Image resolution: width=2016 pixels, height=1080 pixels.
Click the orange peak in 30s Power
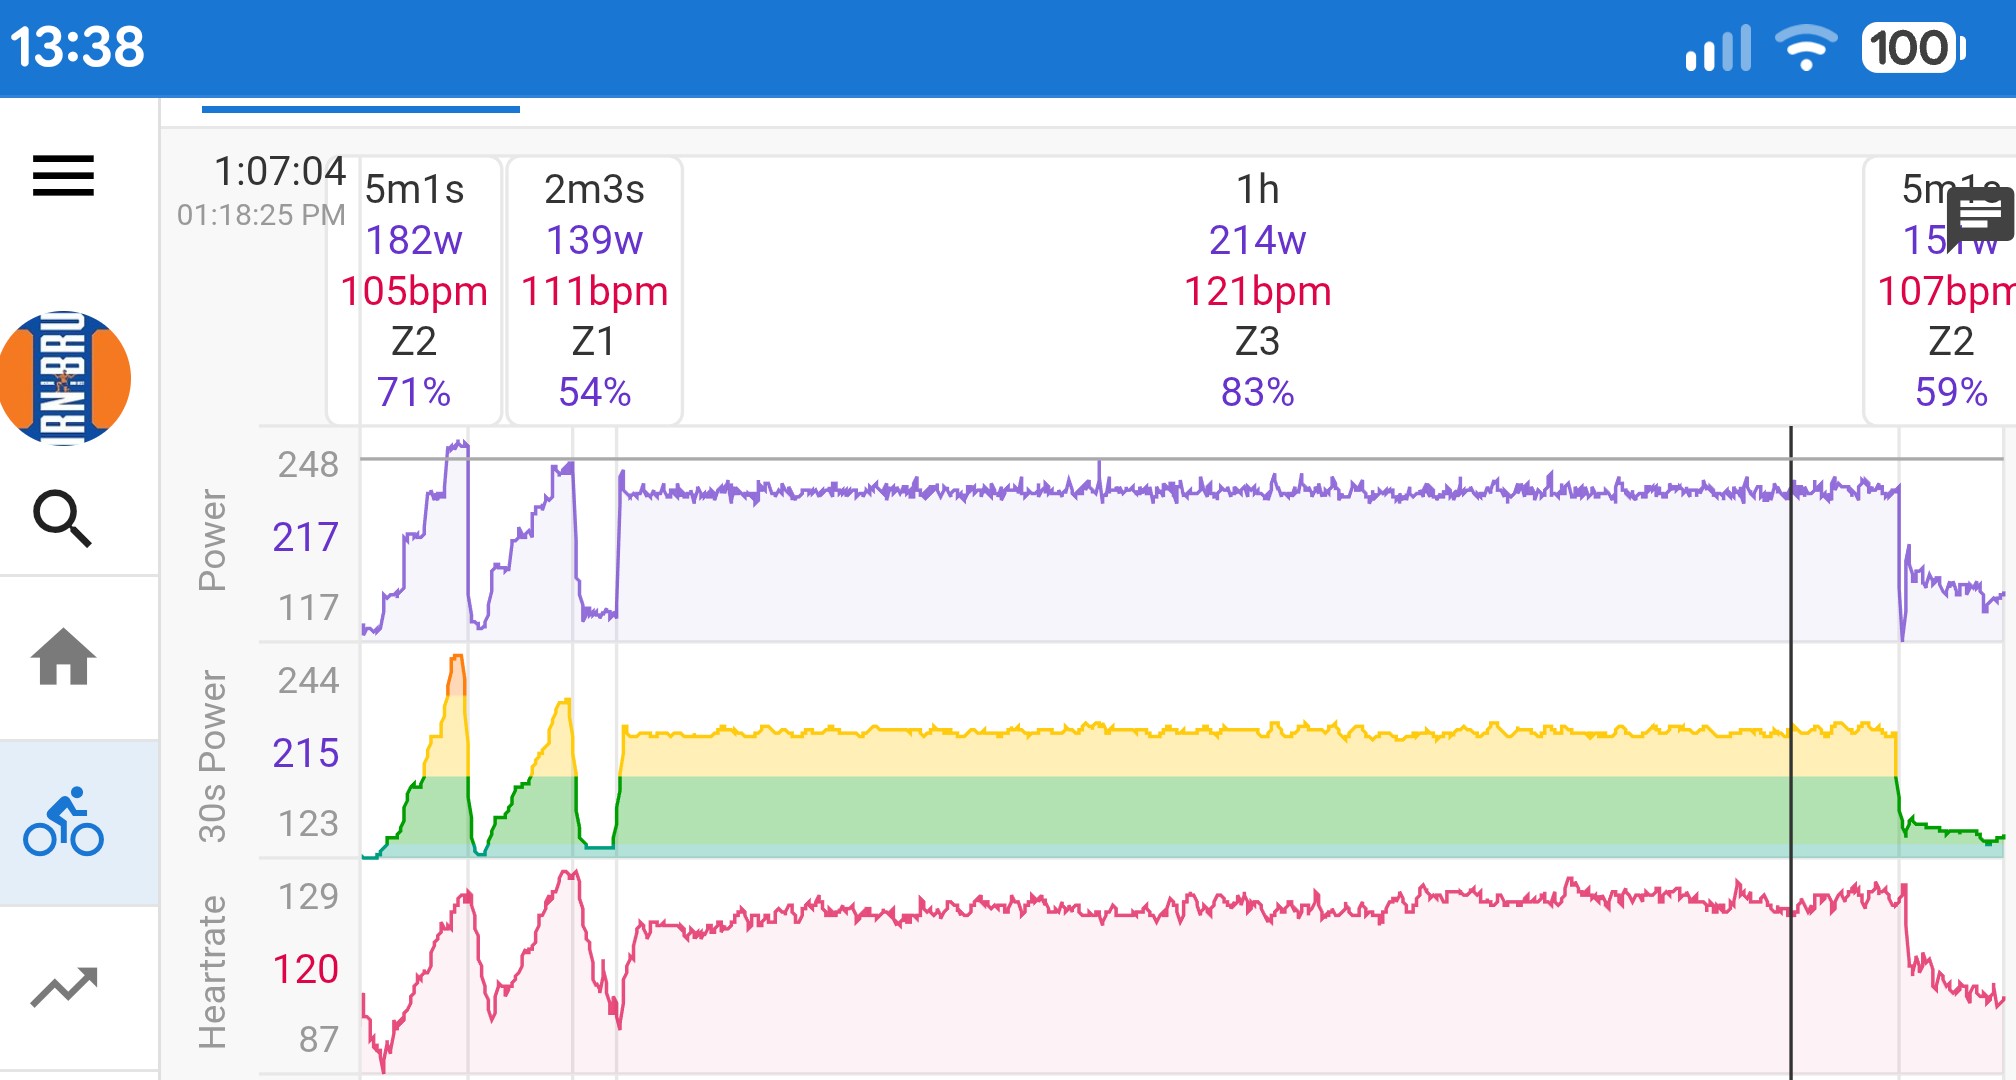point(456,675)
